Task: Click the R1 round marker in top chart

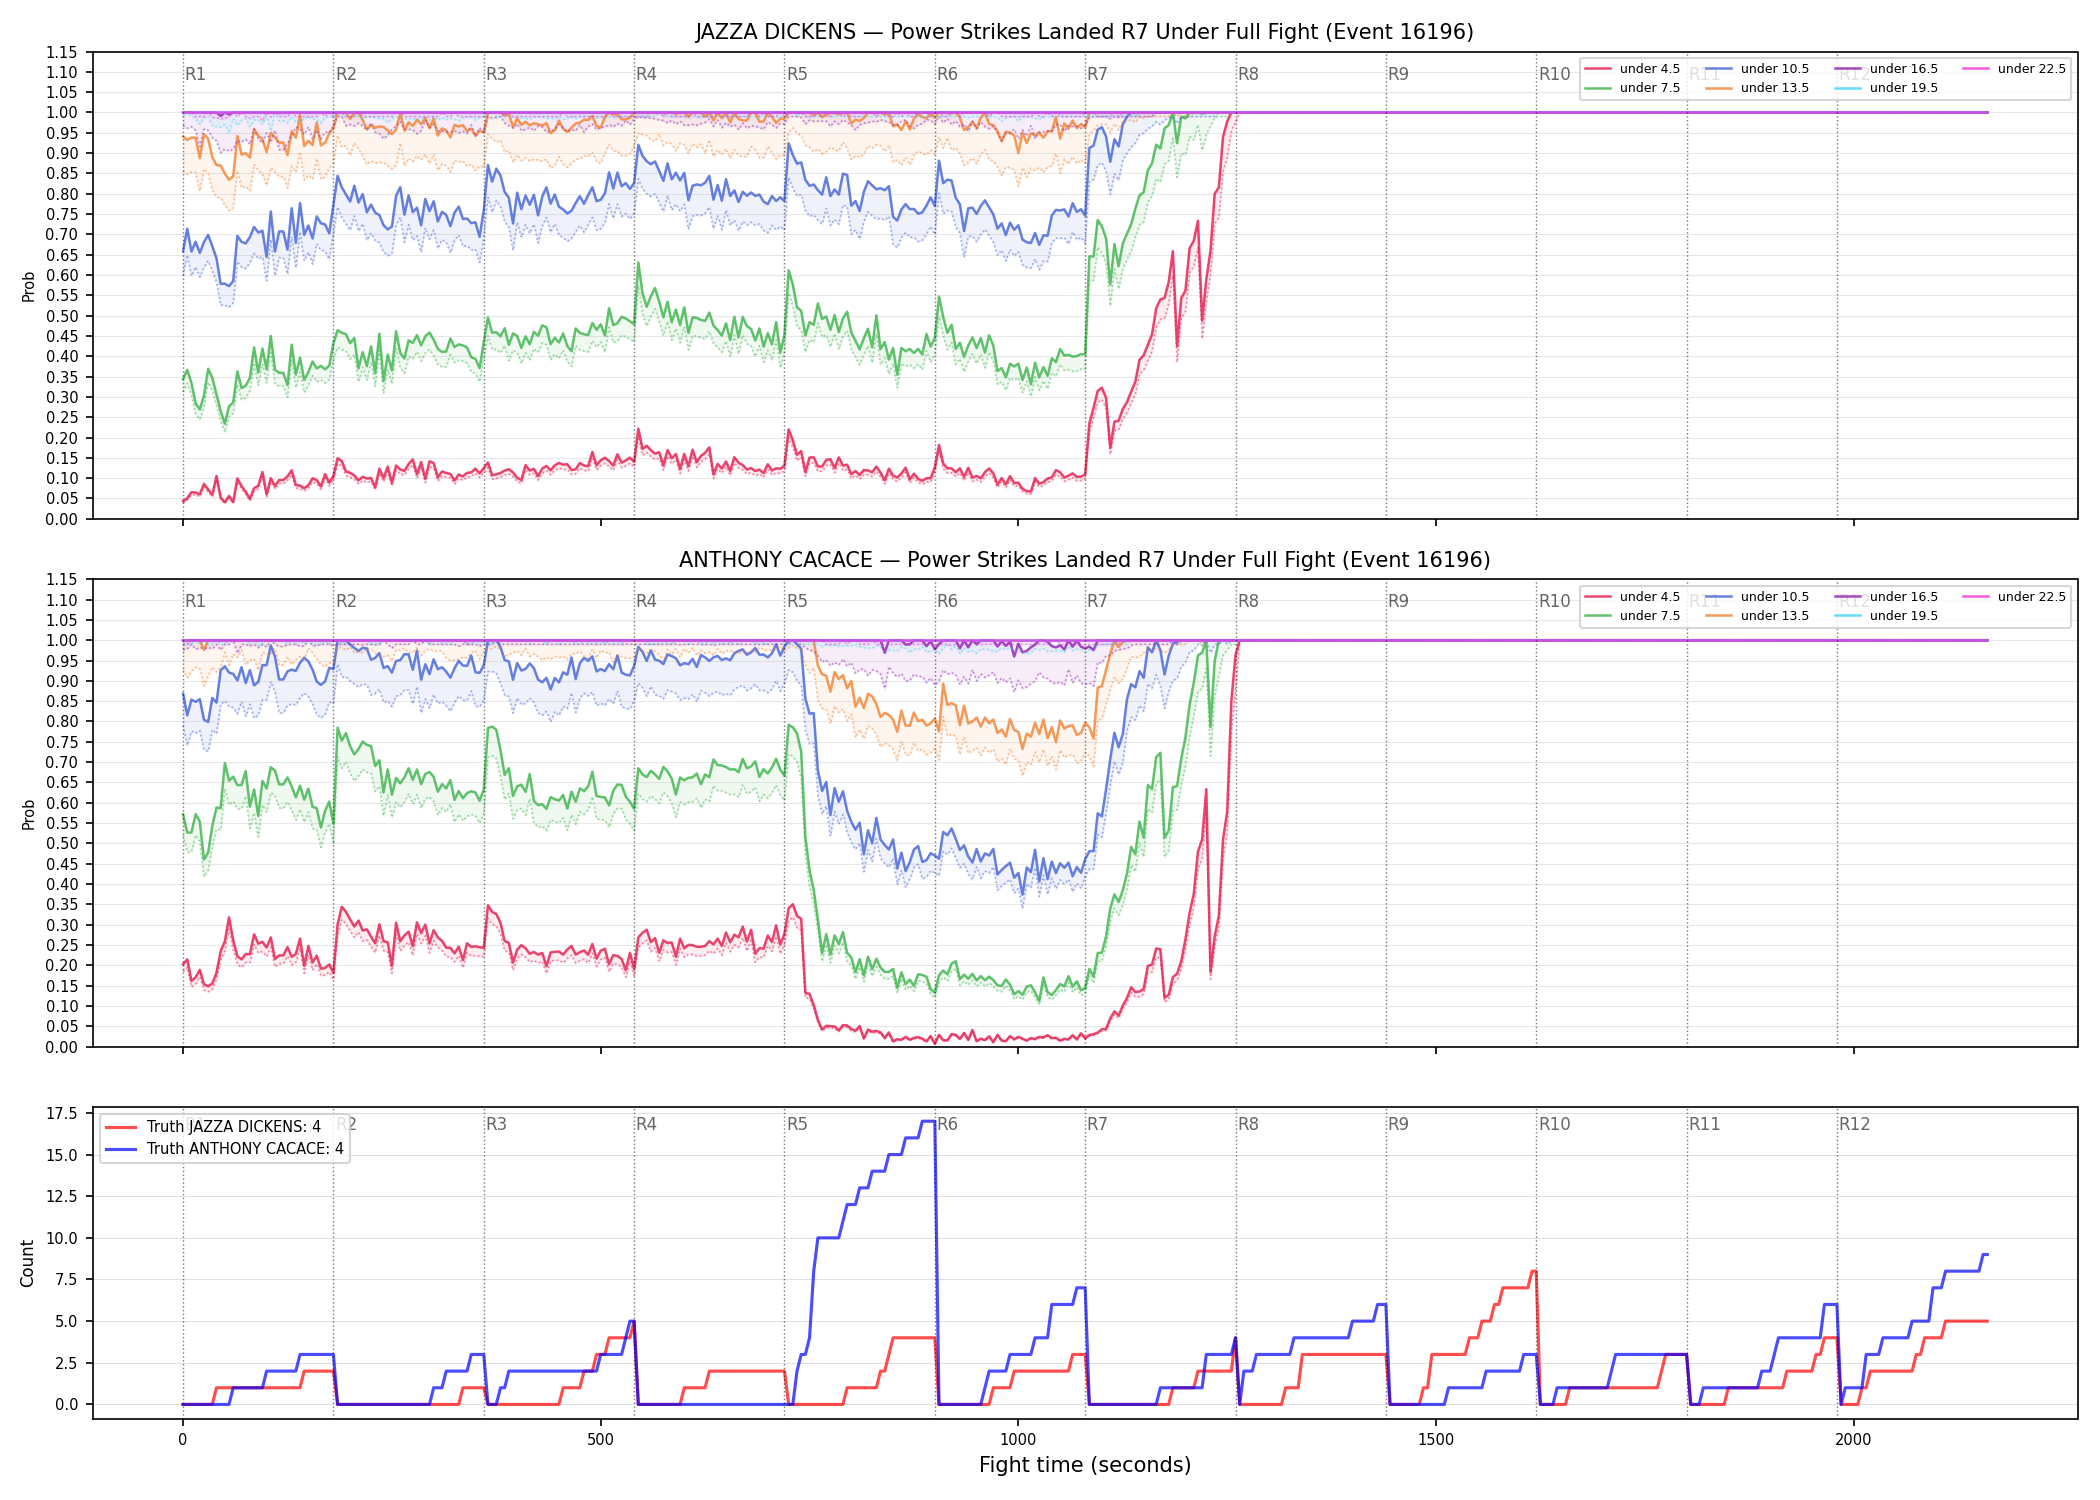Action: 195,74
